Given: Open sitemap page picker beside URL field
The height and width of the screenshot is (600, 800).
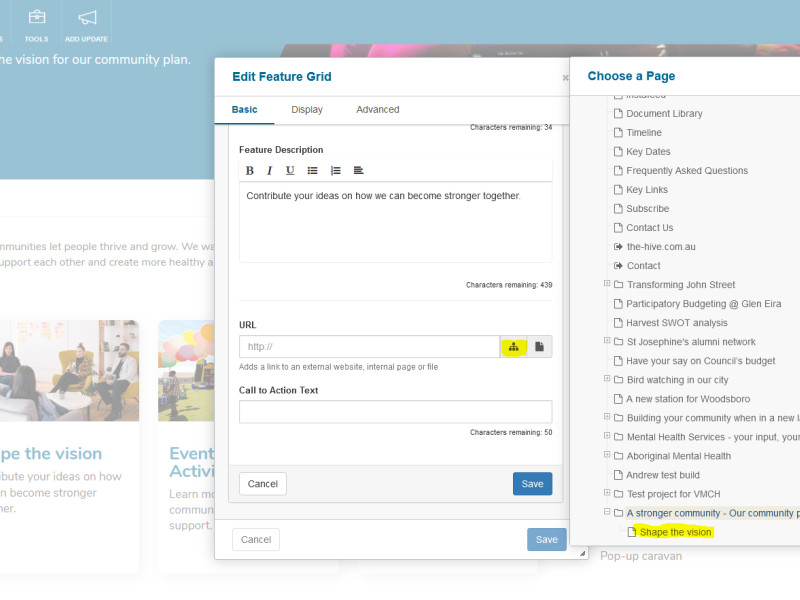Looking at the screenshot, I should [x=514, y=347].
